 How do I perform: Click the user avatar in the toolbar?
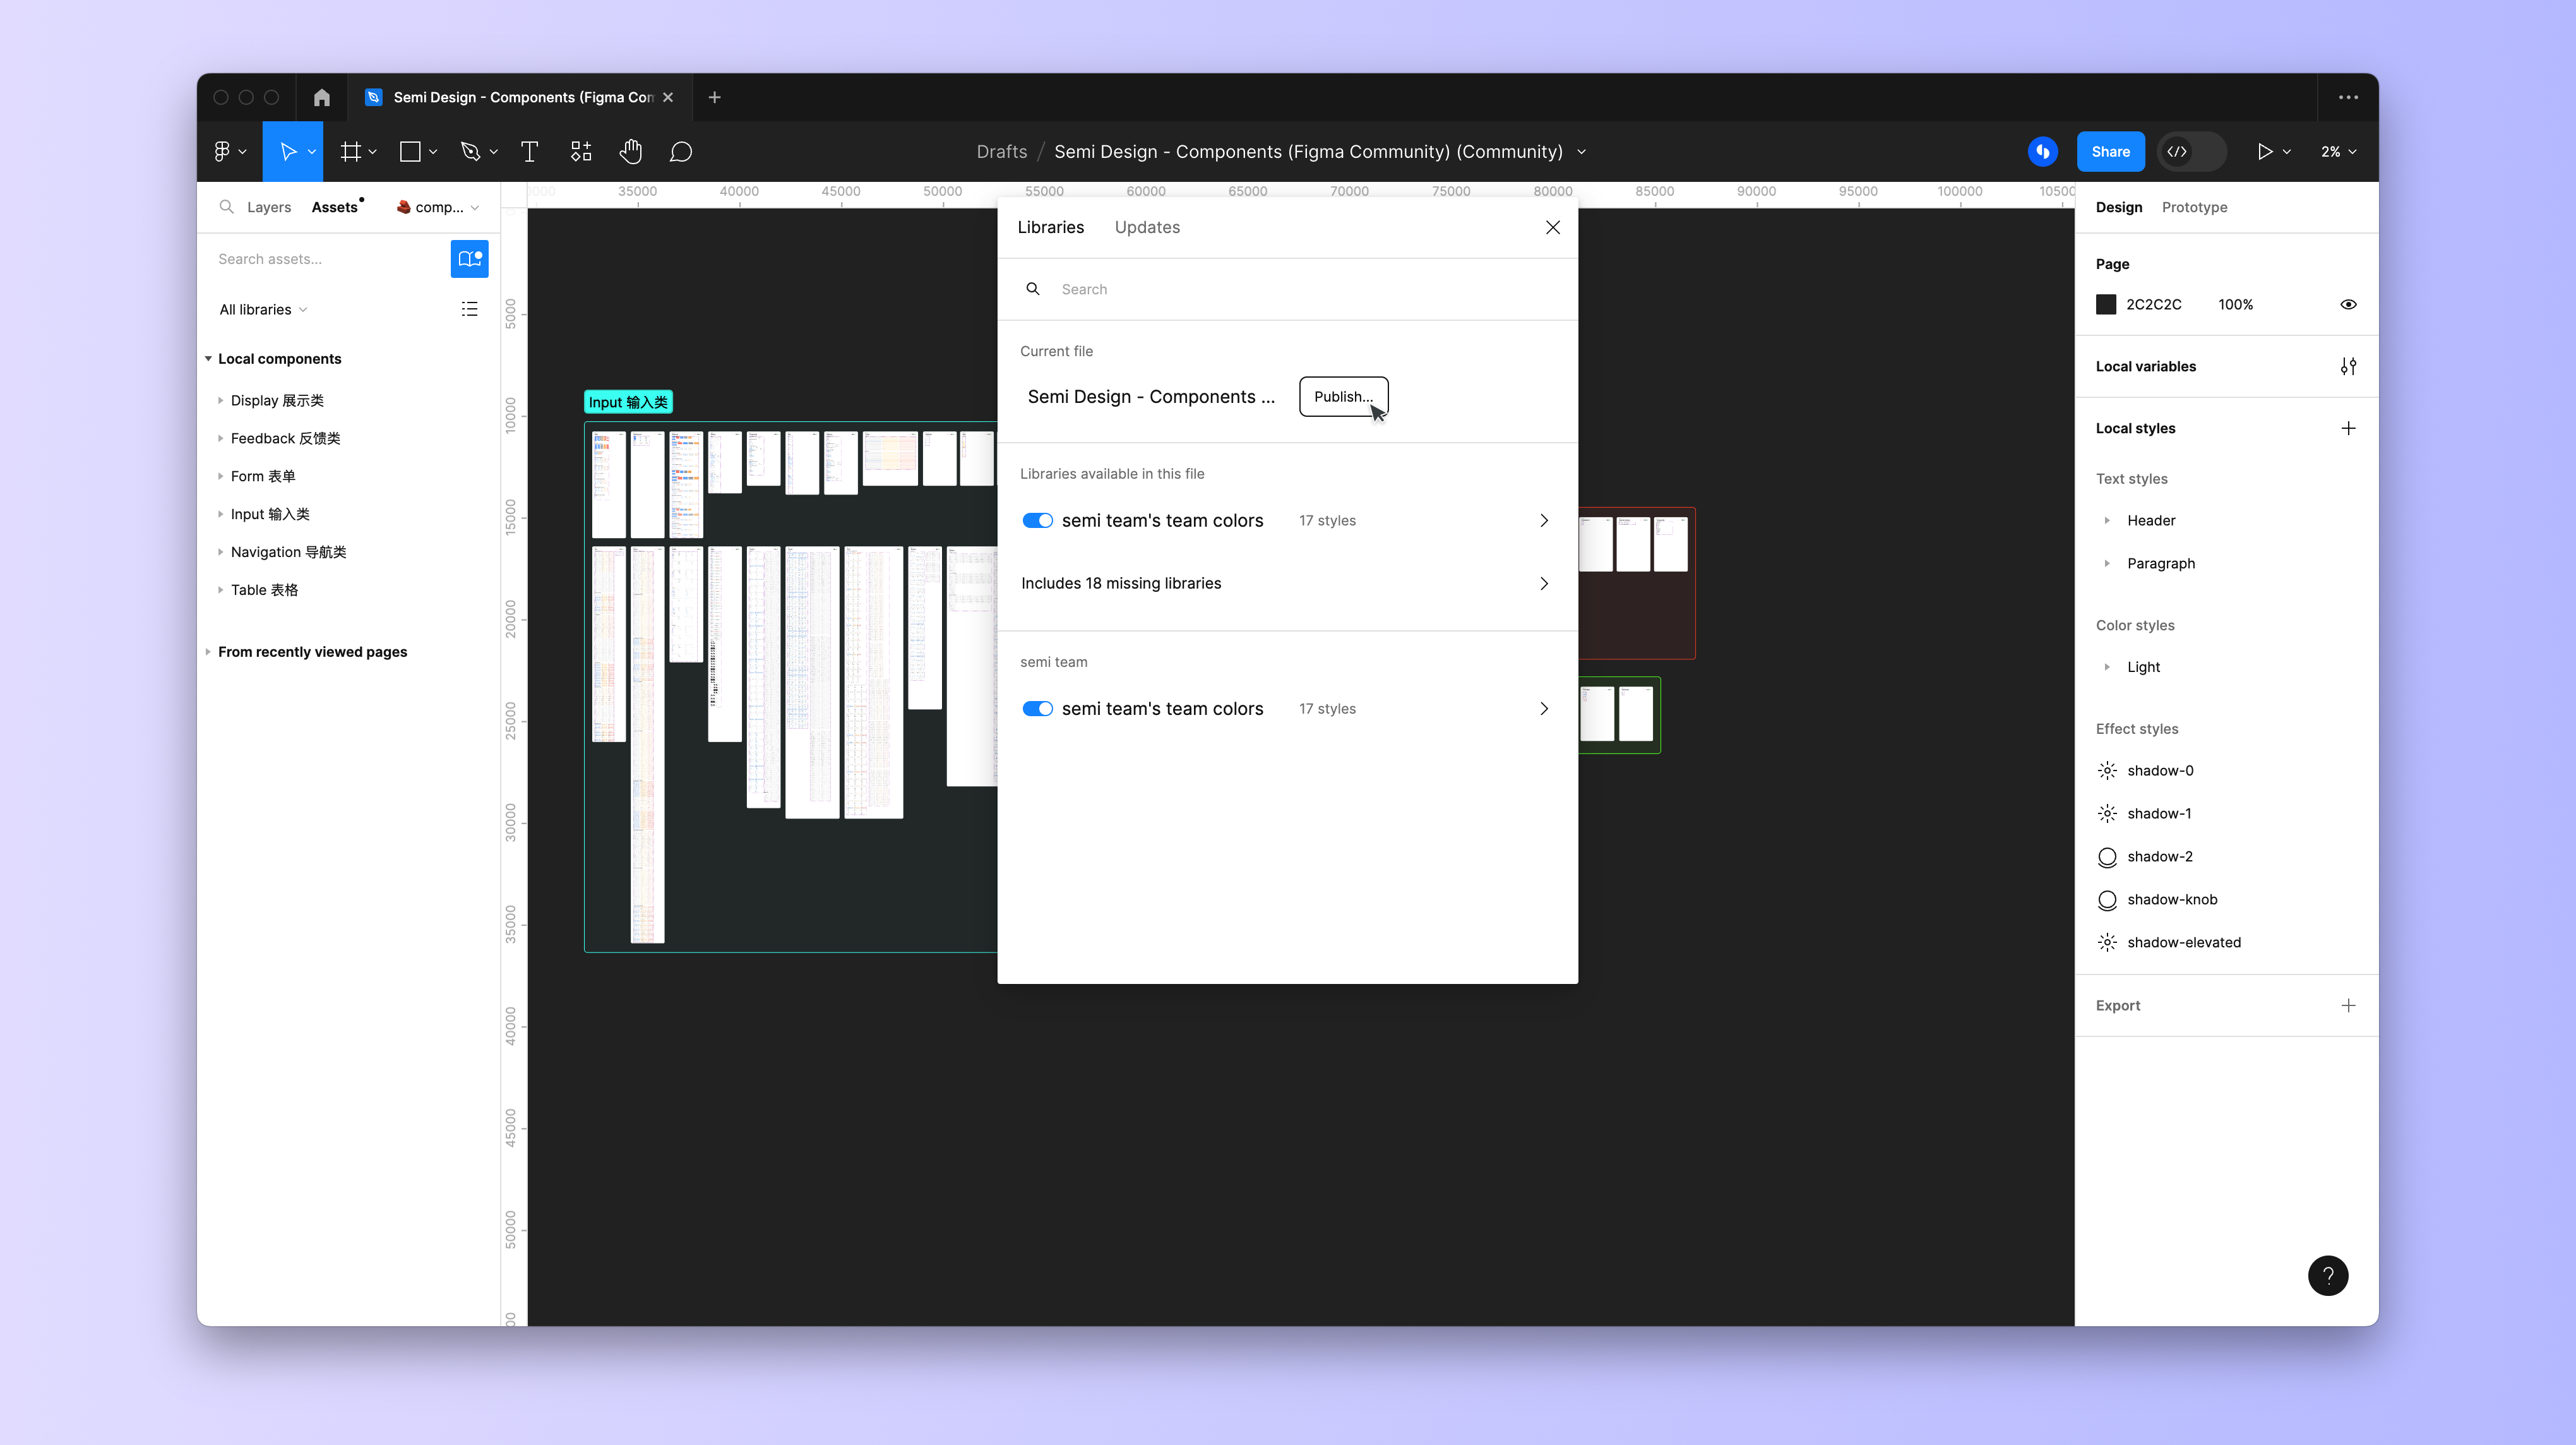coord(2042,151)
